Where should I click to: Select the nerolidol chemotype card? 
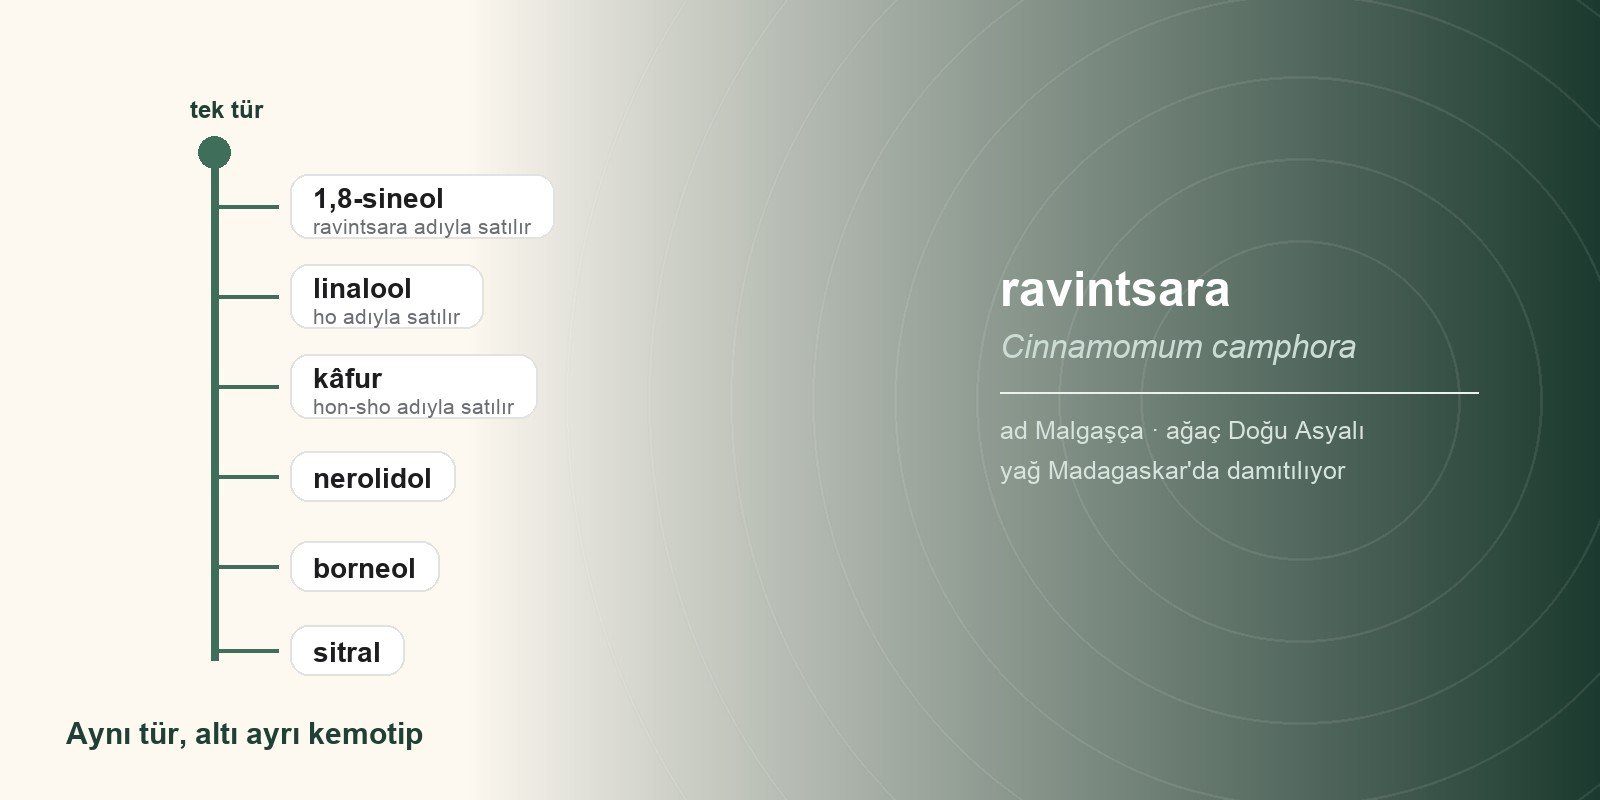point(373,477)
